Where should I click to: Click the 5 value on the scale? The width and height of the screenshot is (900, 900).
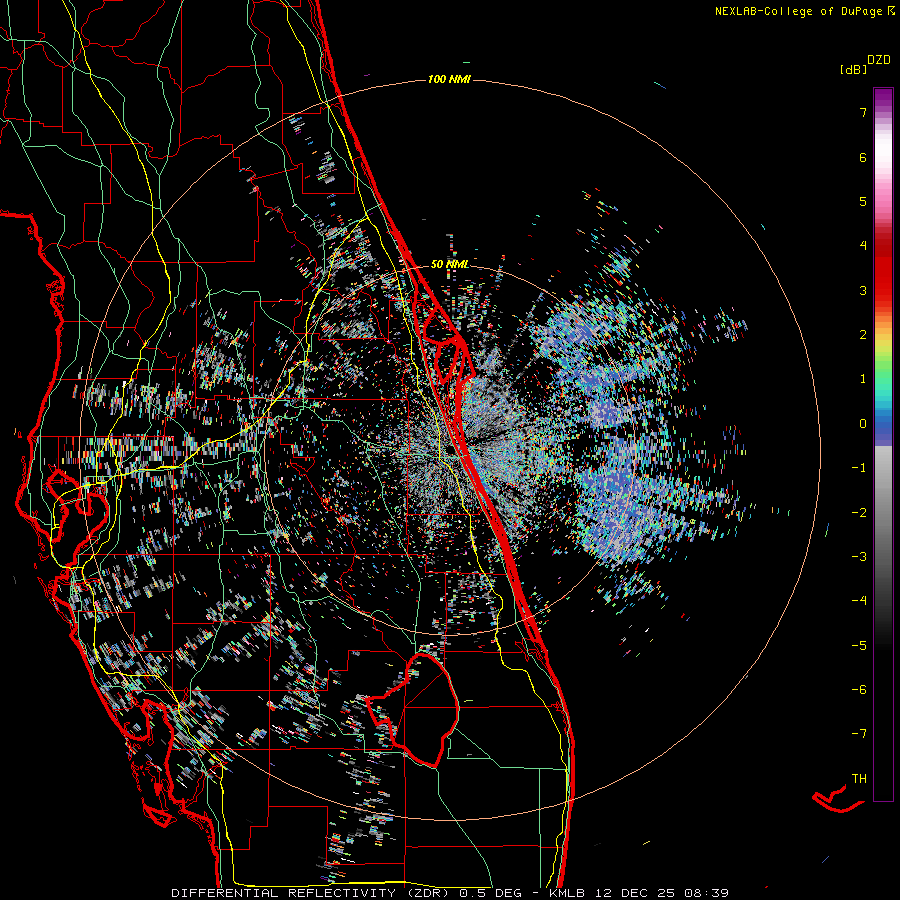click(x=863, y=201)
